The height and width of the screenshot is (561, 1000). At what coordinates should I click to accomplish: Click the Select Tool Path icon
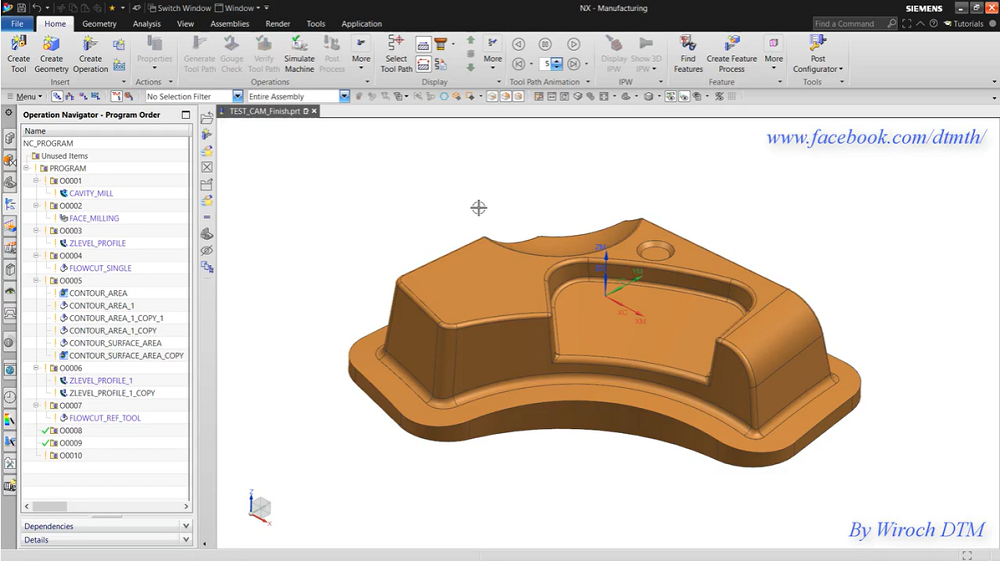point(396,54)
